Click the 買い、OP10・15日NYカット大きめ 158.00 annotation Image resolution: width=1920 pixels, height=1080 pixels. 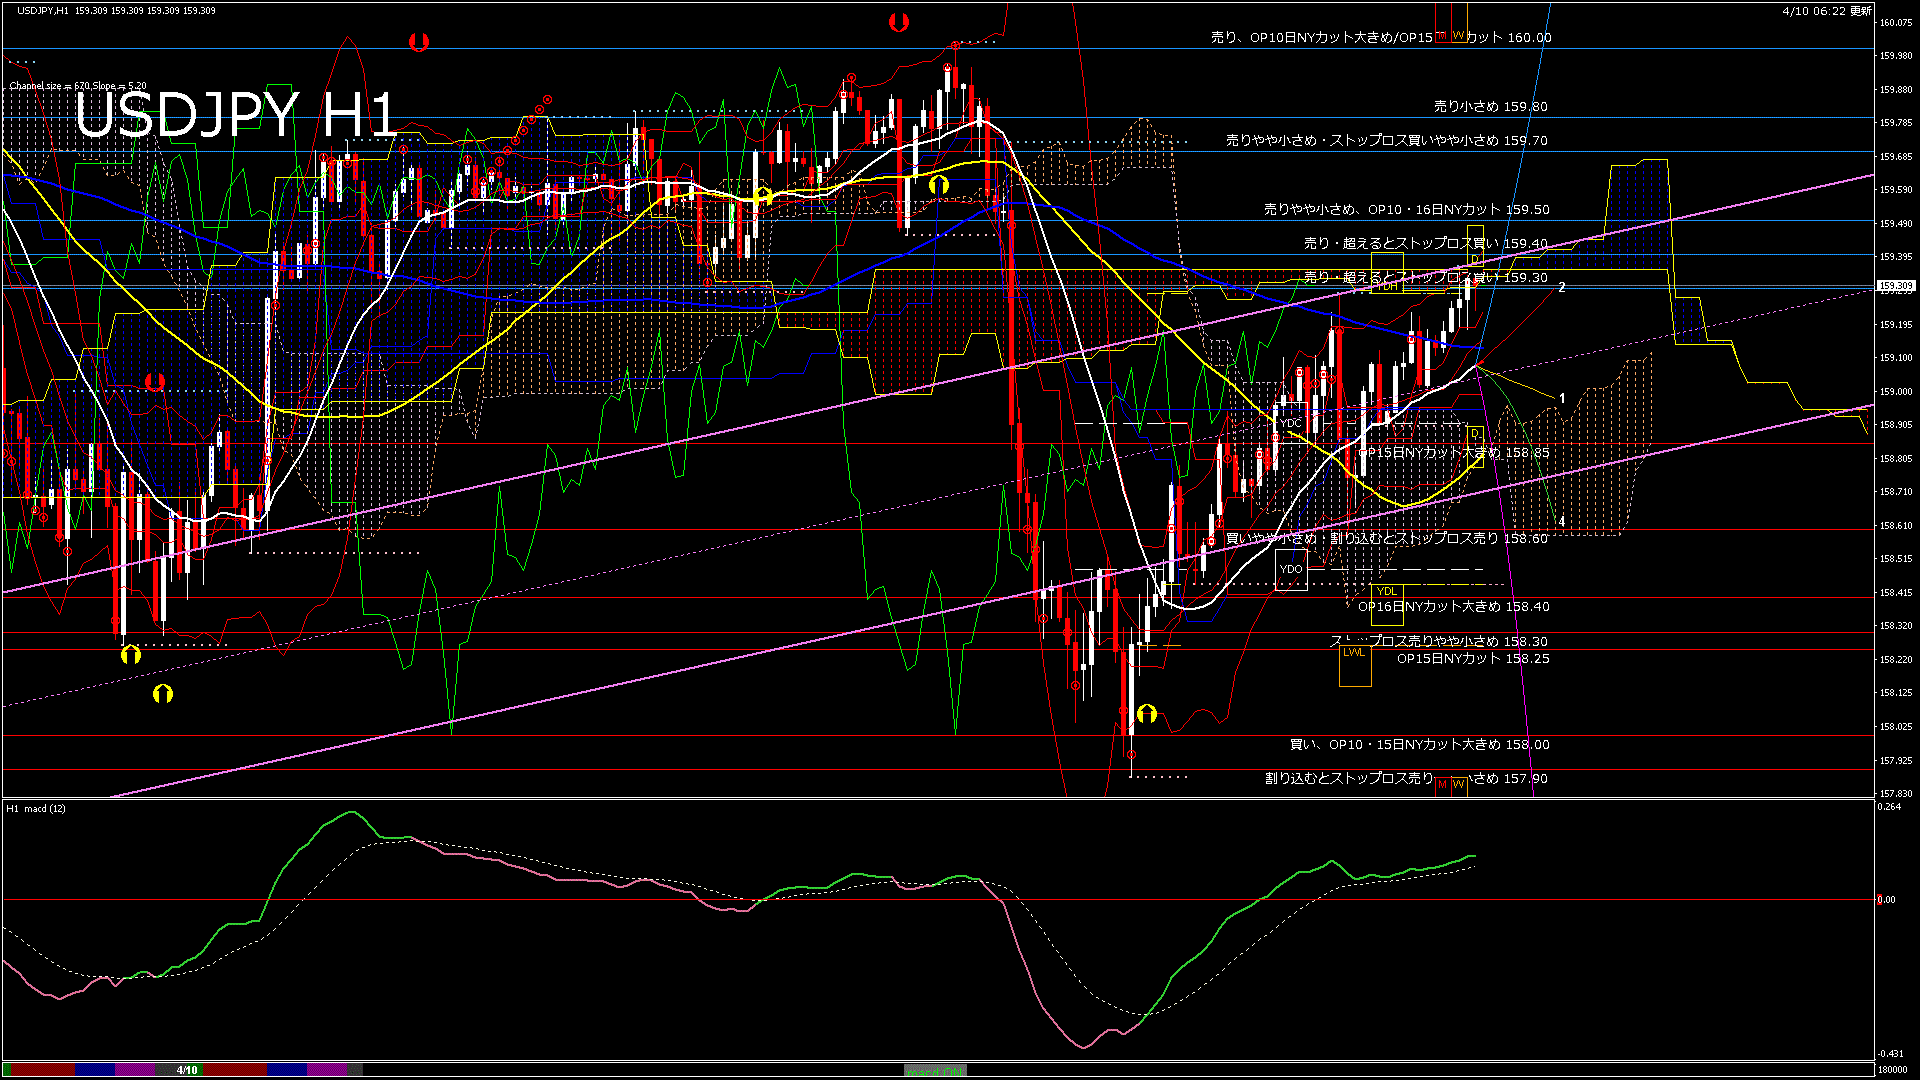point(1420,745)
